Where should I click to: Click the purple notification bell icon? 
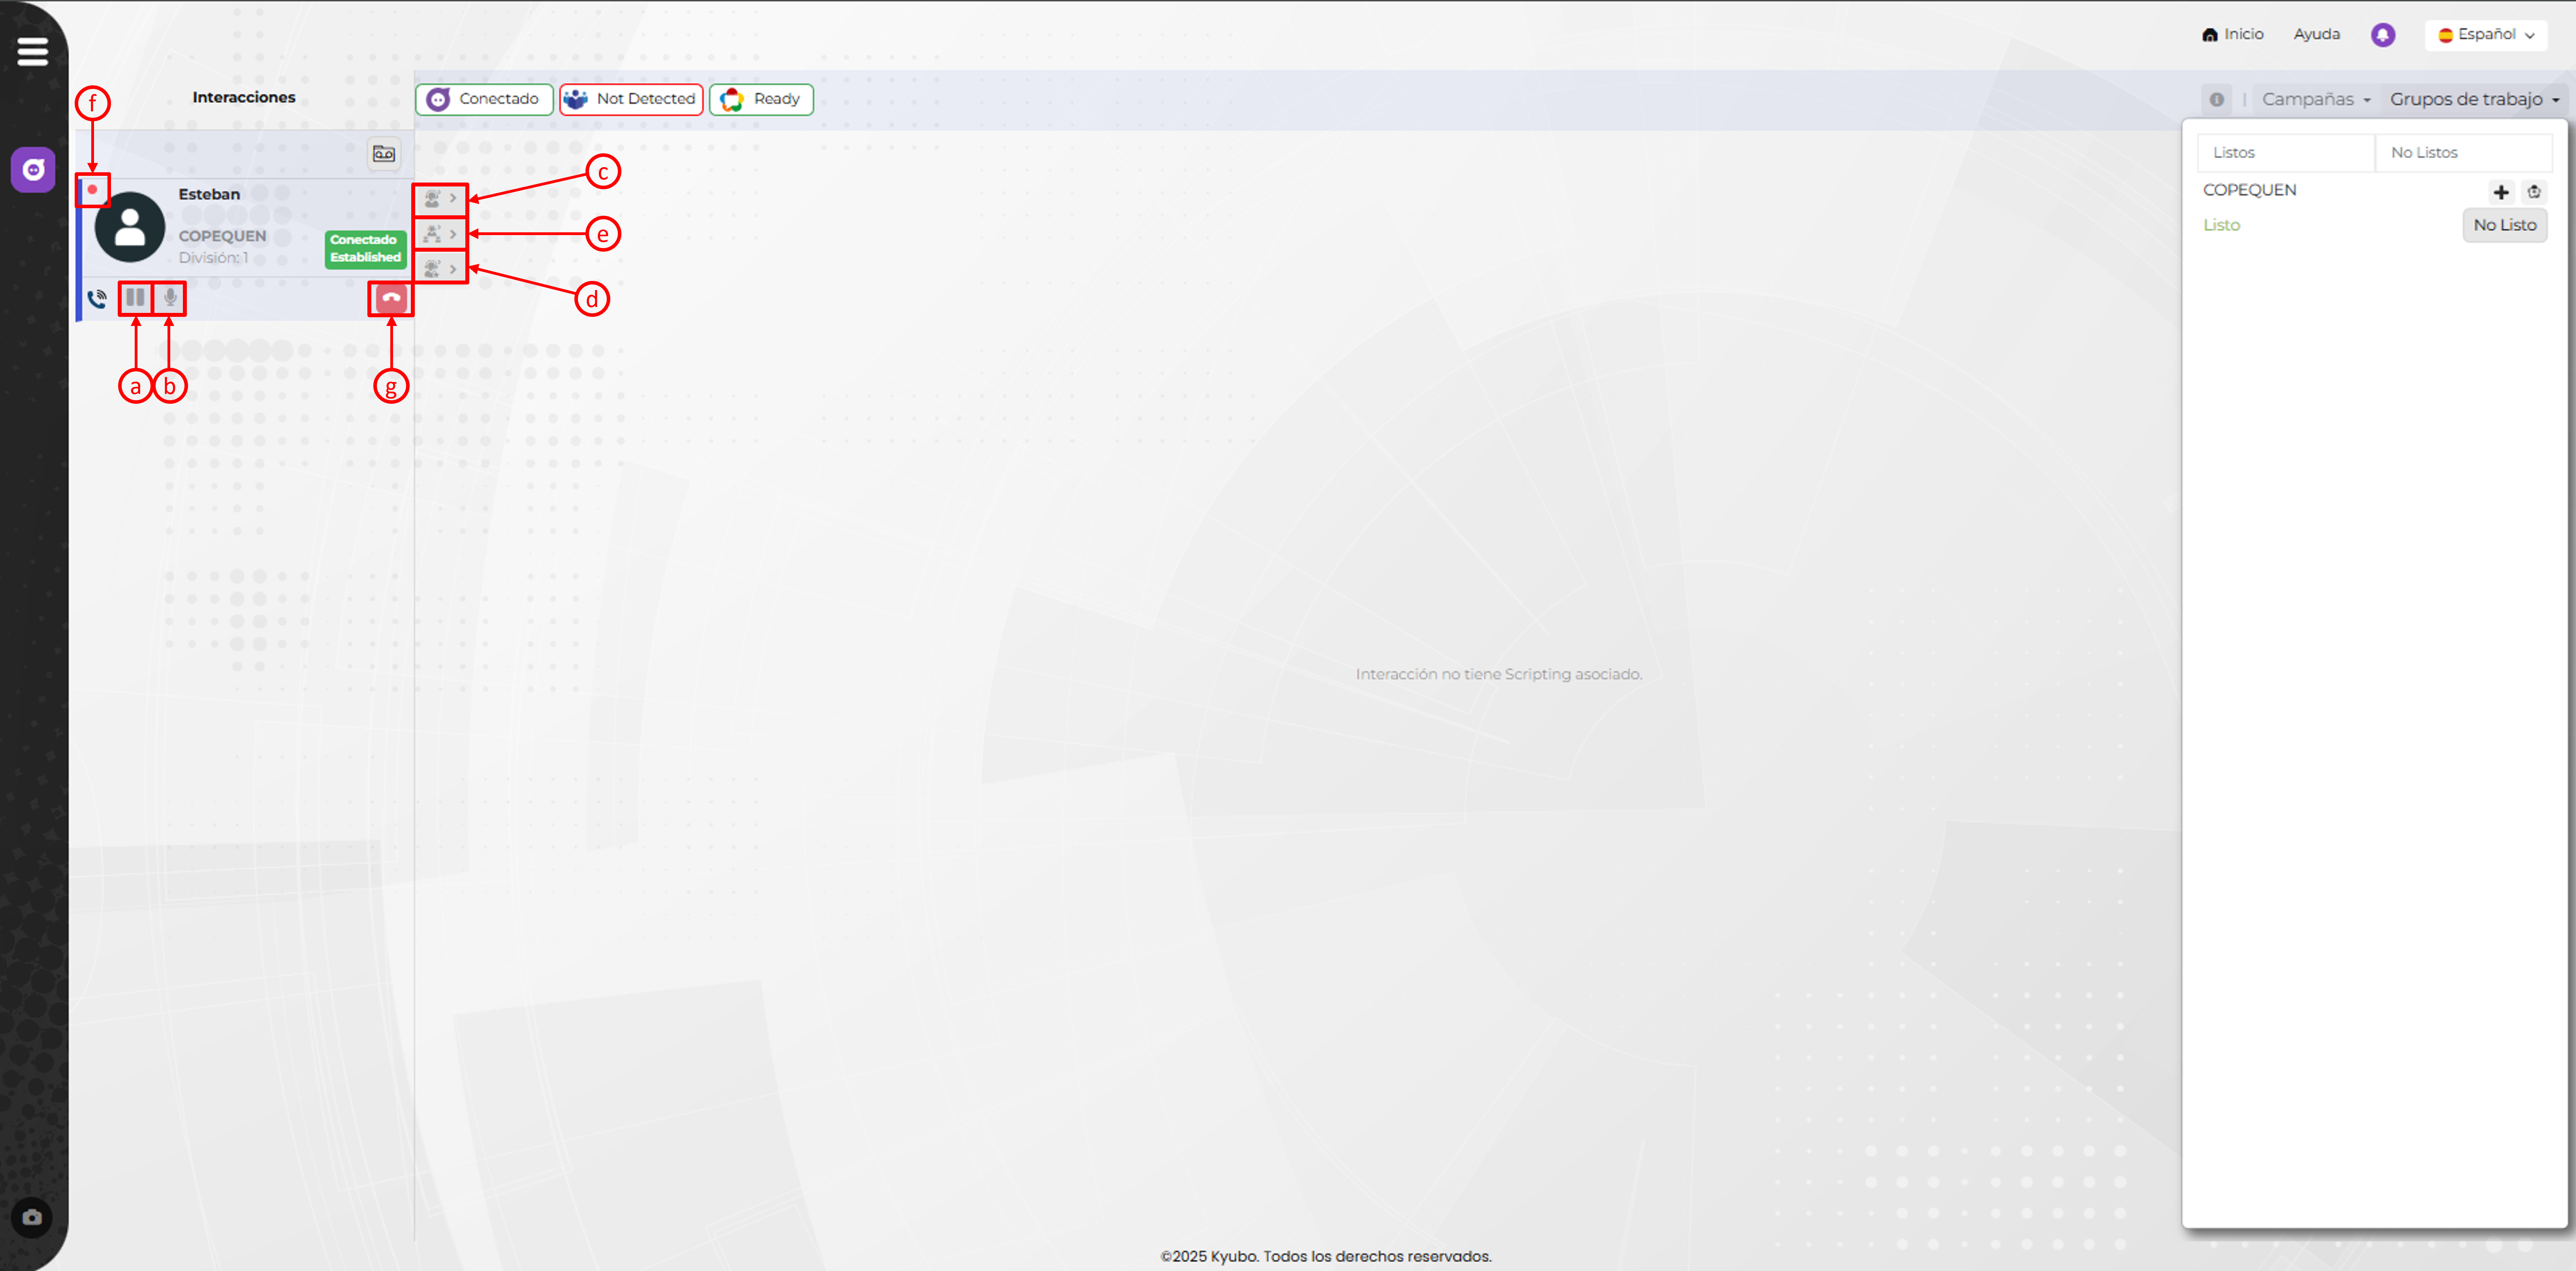coord(2382,35)
